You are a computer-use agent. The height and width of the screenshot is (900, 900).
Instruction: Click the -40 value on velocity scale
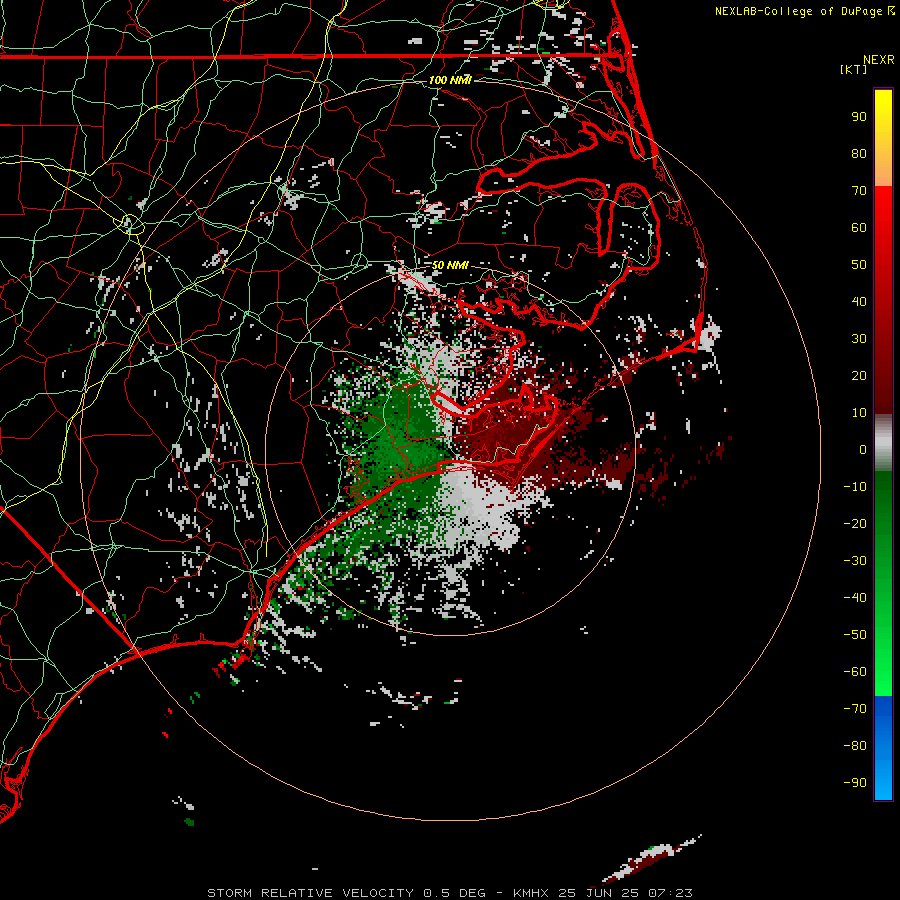(855, 598)
